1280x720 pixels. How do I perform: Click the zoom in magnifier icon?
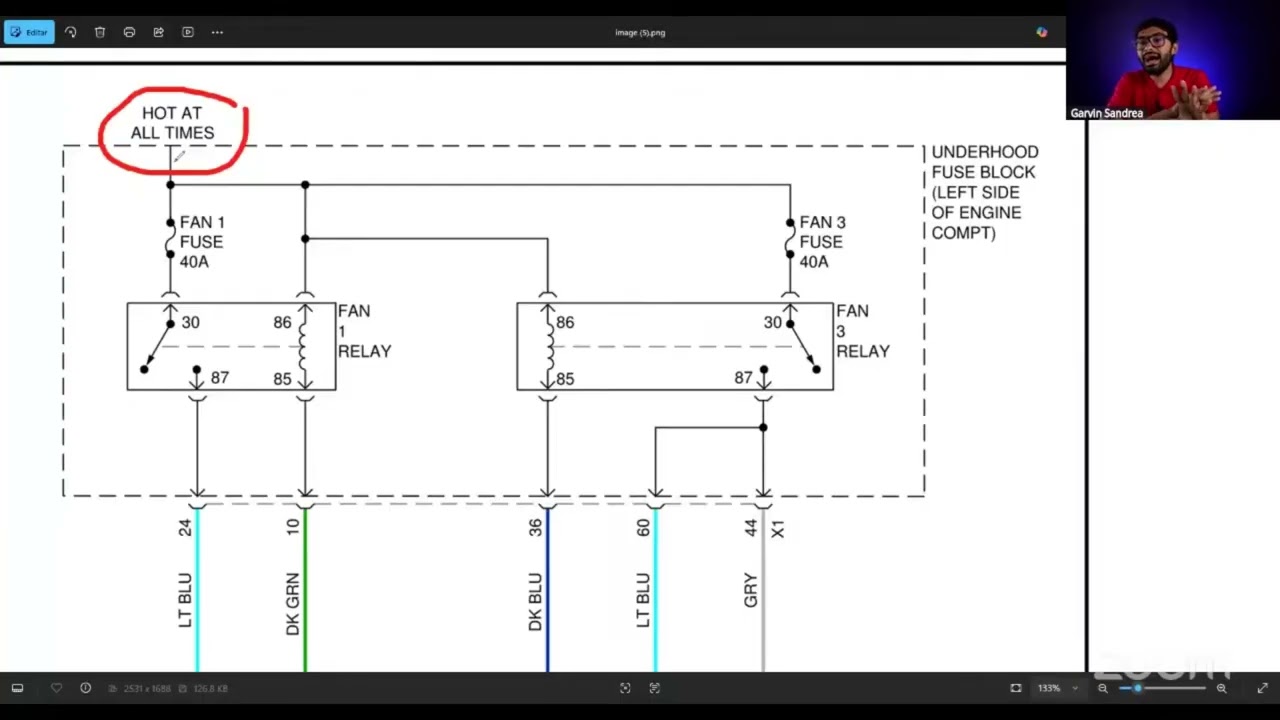1222,688
